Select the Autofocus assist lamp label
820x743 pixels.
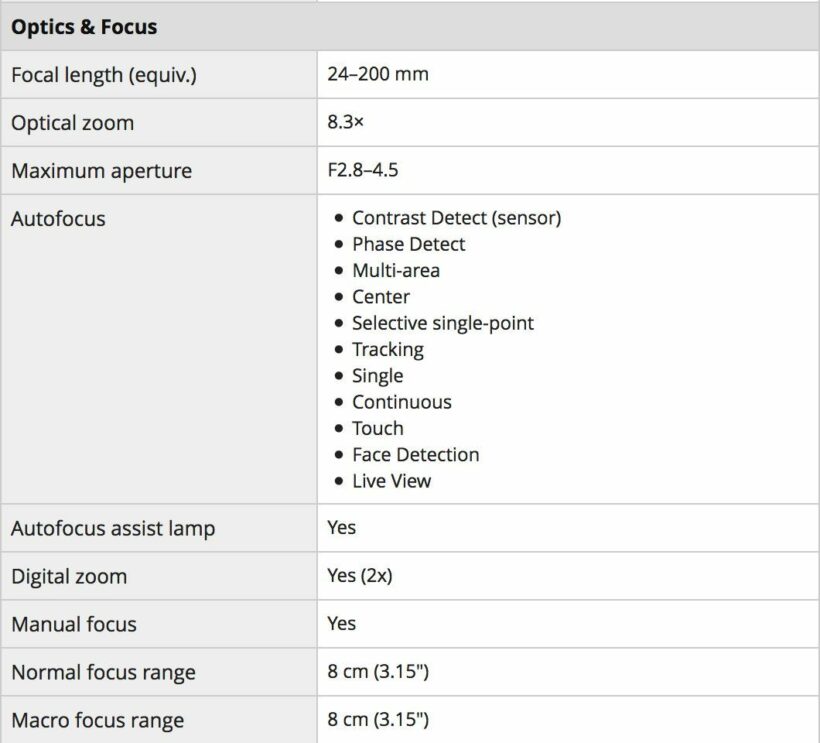[x=113, y=528]
